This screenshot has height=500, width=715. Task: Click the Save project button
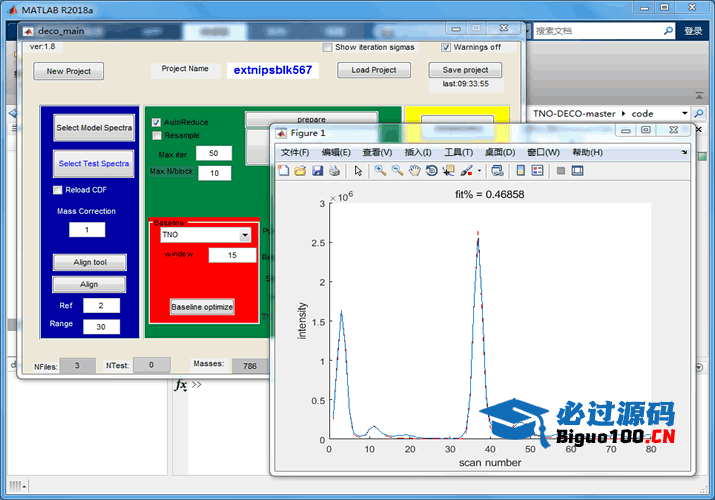465,70
